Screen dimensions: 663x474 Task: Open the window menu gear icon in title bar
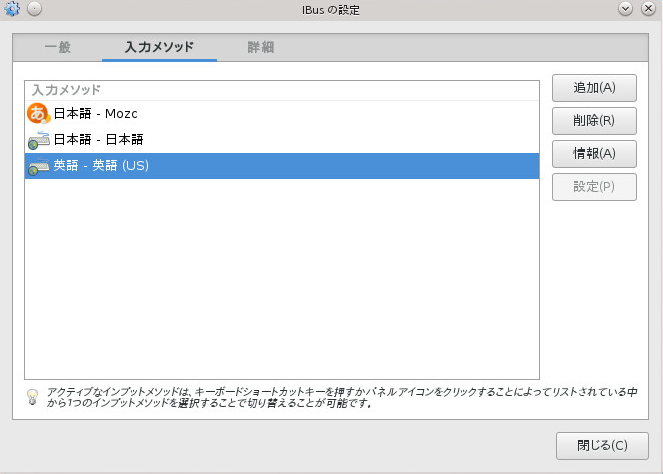click(12, 9)
